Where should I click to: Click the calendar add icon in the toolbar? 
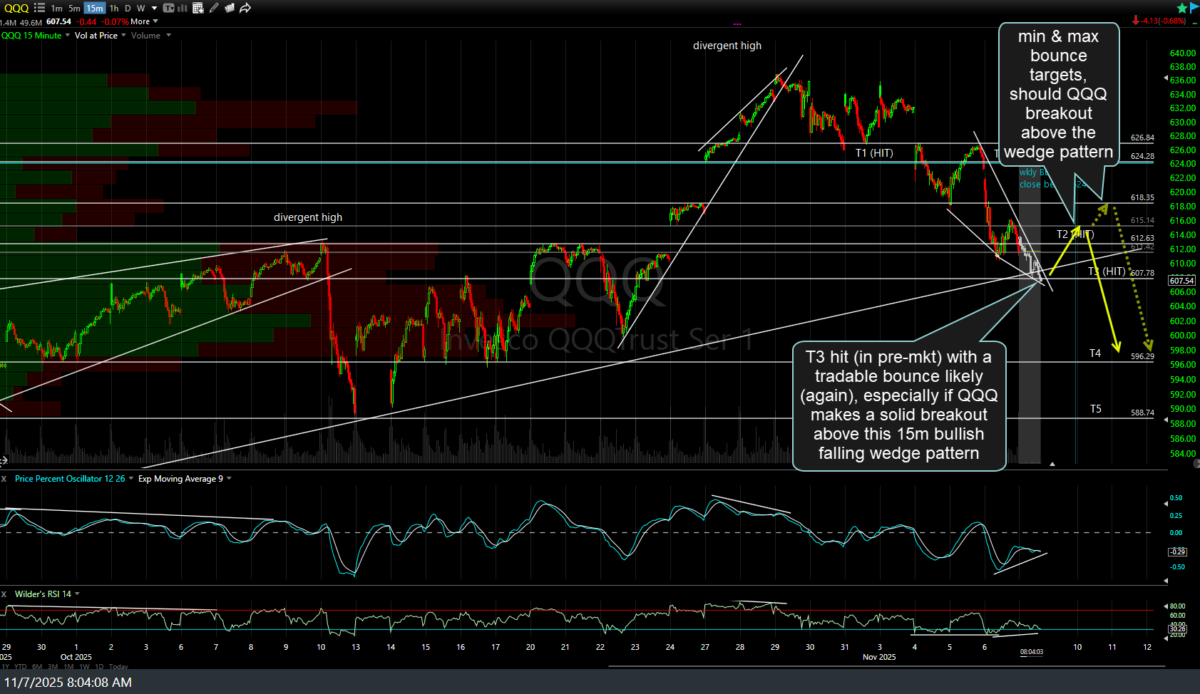tap(197, 8)
